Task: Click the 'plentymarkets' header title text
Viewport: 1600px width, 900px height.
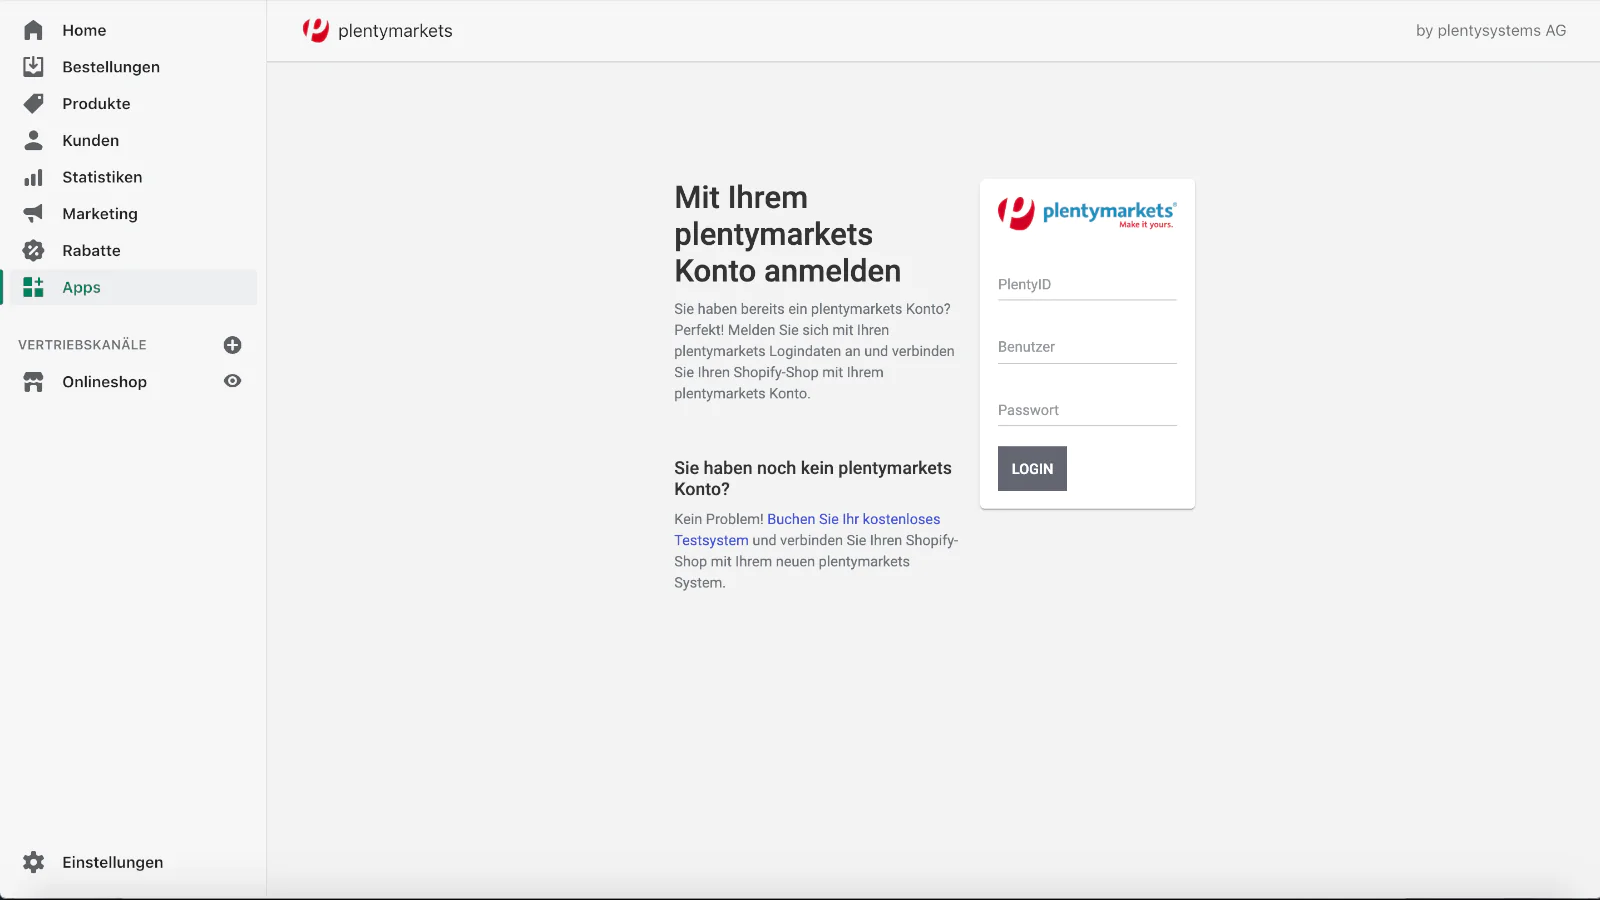Action: [395, 31]
